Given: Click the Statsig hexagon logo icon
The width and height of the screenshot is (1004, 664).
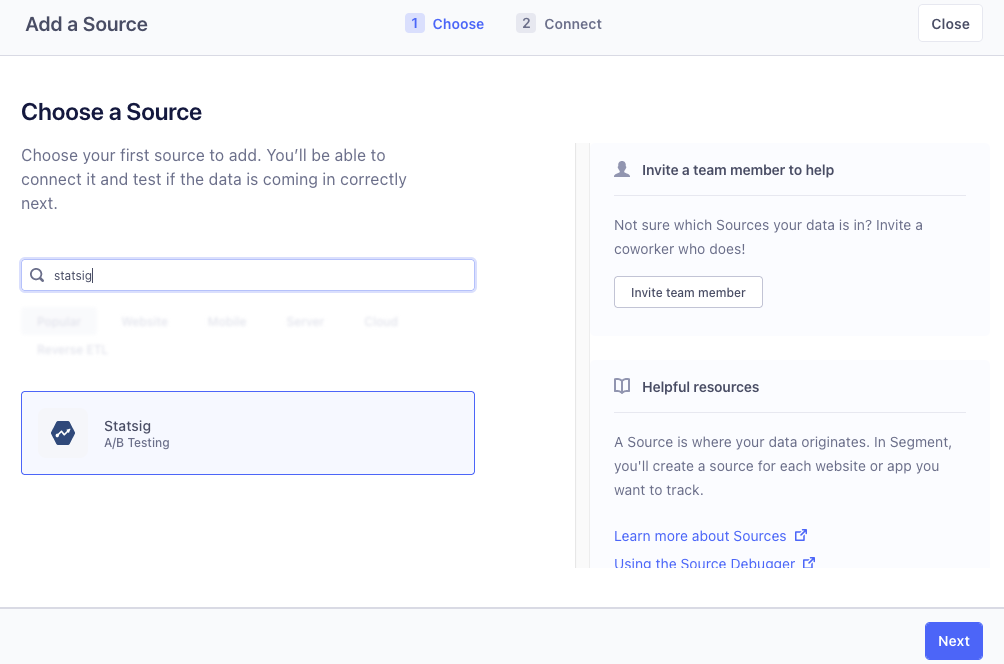Looking at the screenshot, I should [64, 433].
